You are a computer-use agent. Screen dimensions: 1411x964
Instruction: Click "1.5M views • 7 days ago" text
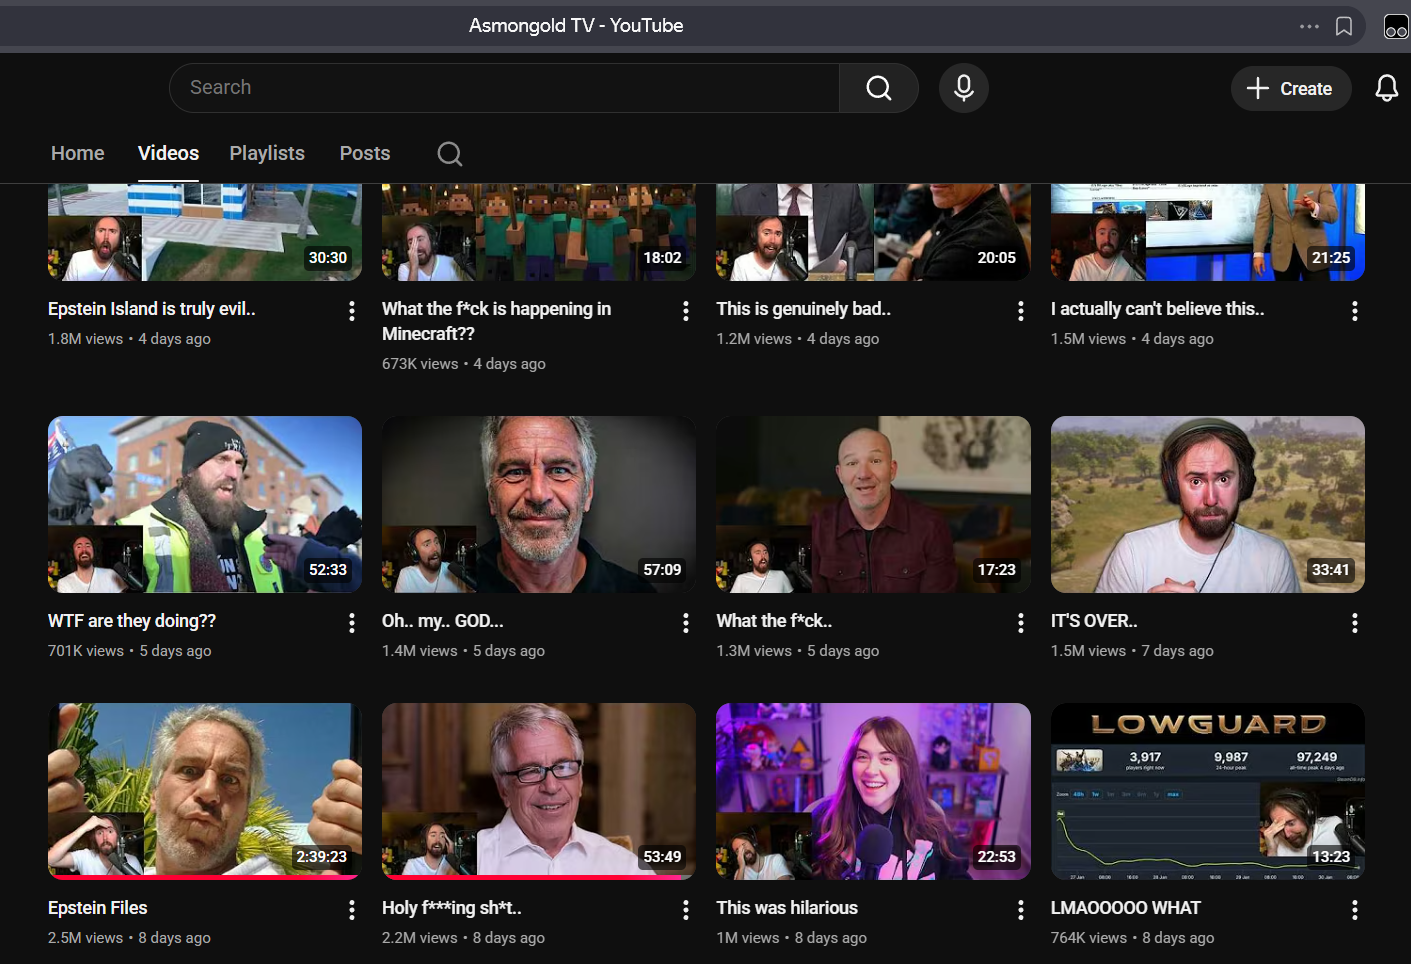pyautogui.click(x=1132, y=651)
